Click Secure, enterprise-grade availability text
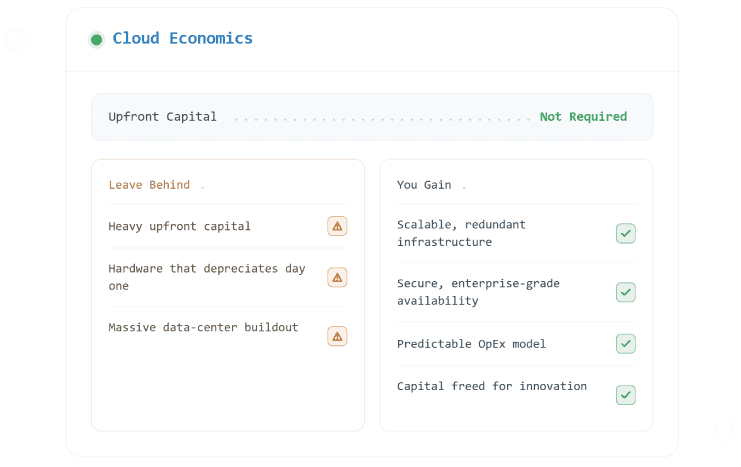The width and height of the screenshot is (741, 467). tap(478, 292)
